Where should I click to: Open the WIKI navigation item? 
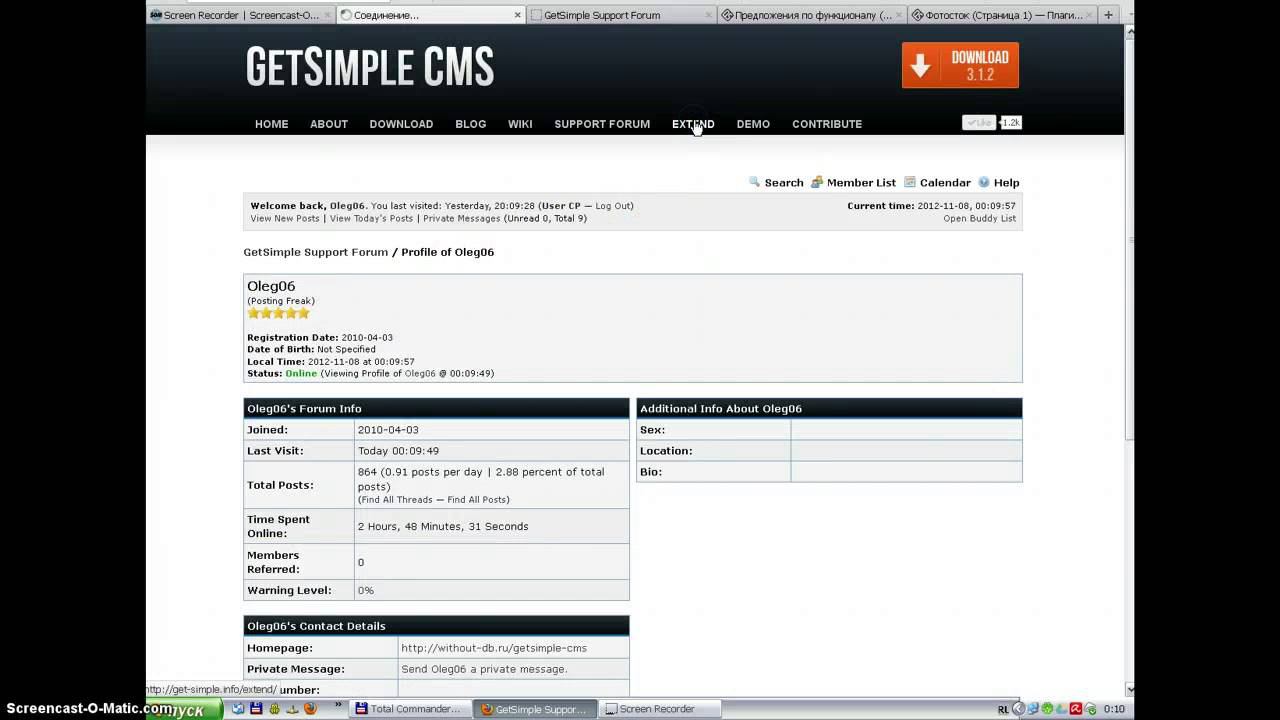[x=520, y=124]
